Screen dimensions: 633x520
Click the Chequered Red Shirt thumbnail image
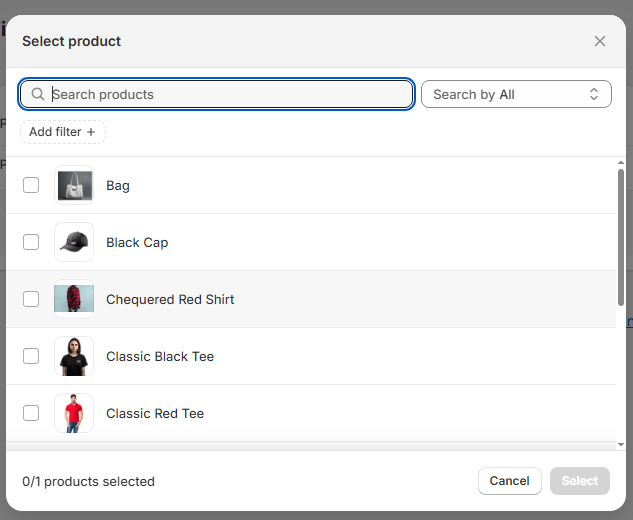(x=74, y=299)
